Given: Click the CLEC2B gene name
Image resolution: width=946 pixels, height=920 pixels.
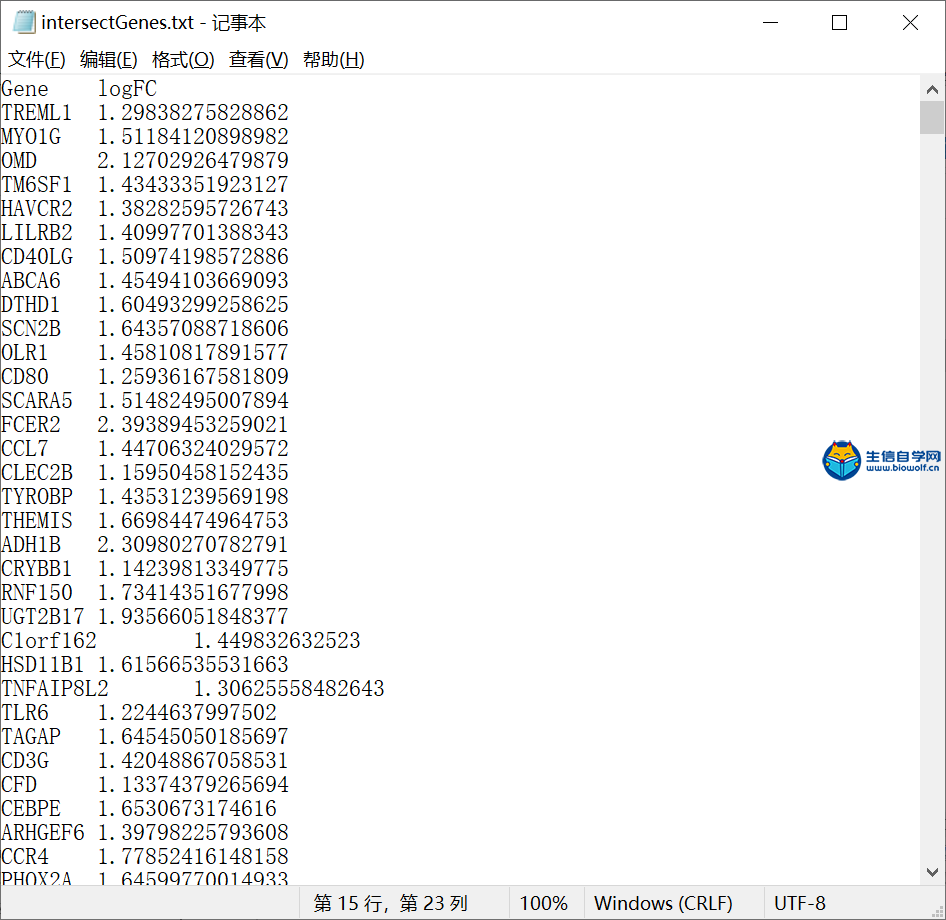Looking at the screenshot, I should coord(37,473).
